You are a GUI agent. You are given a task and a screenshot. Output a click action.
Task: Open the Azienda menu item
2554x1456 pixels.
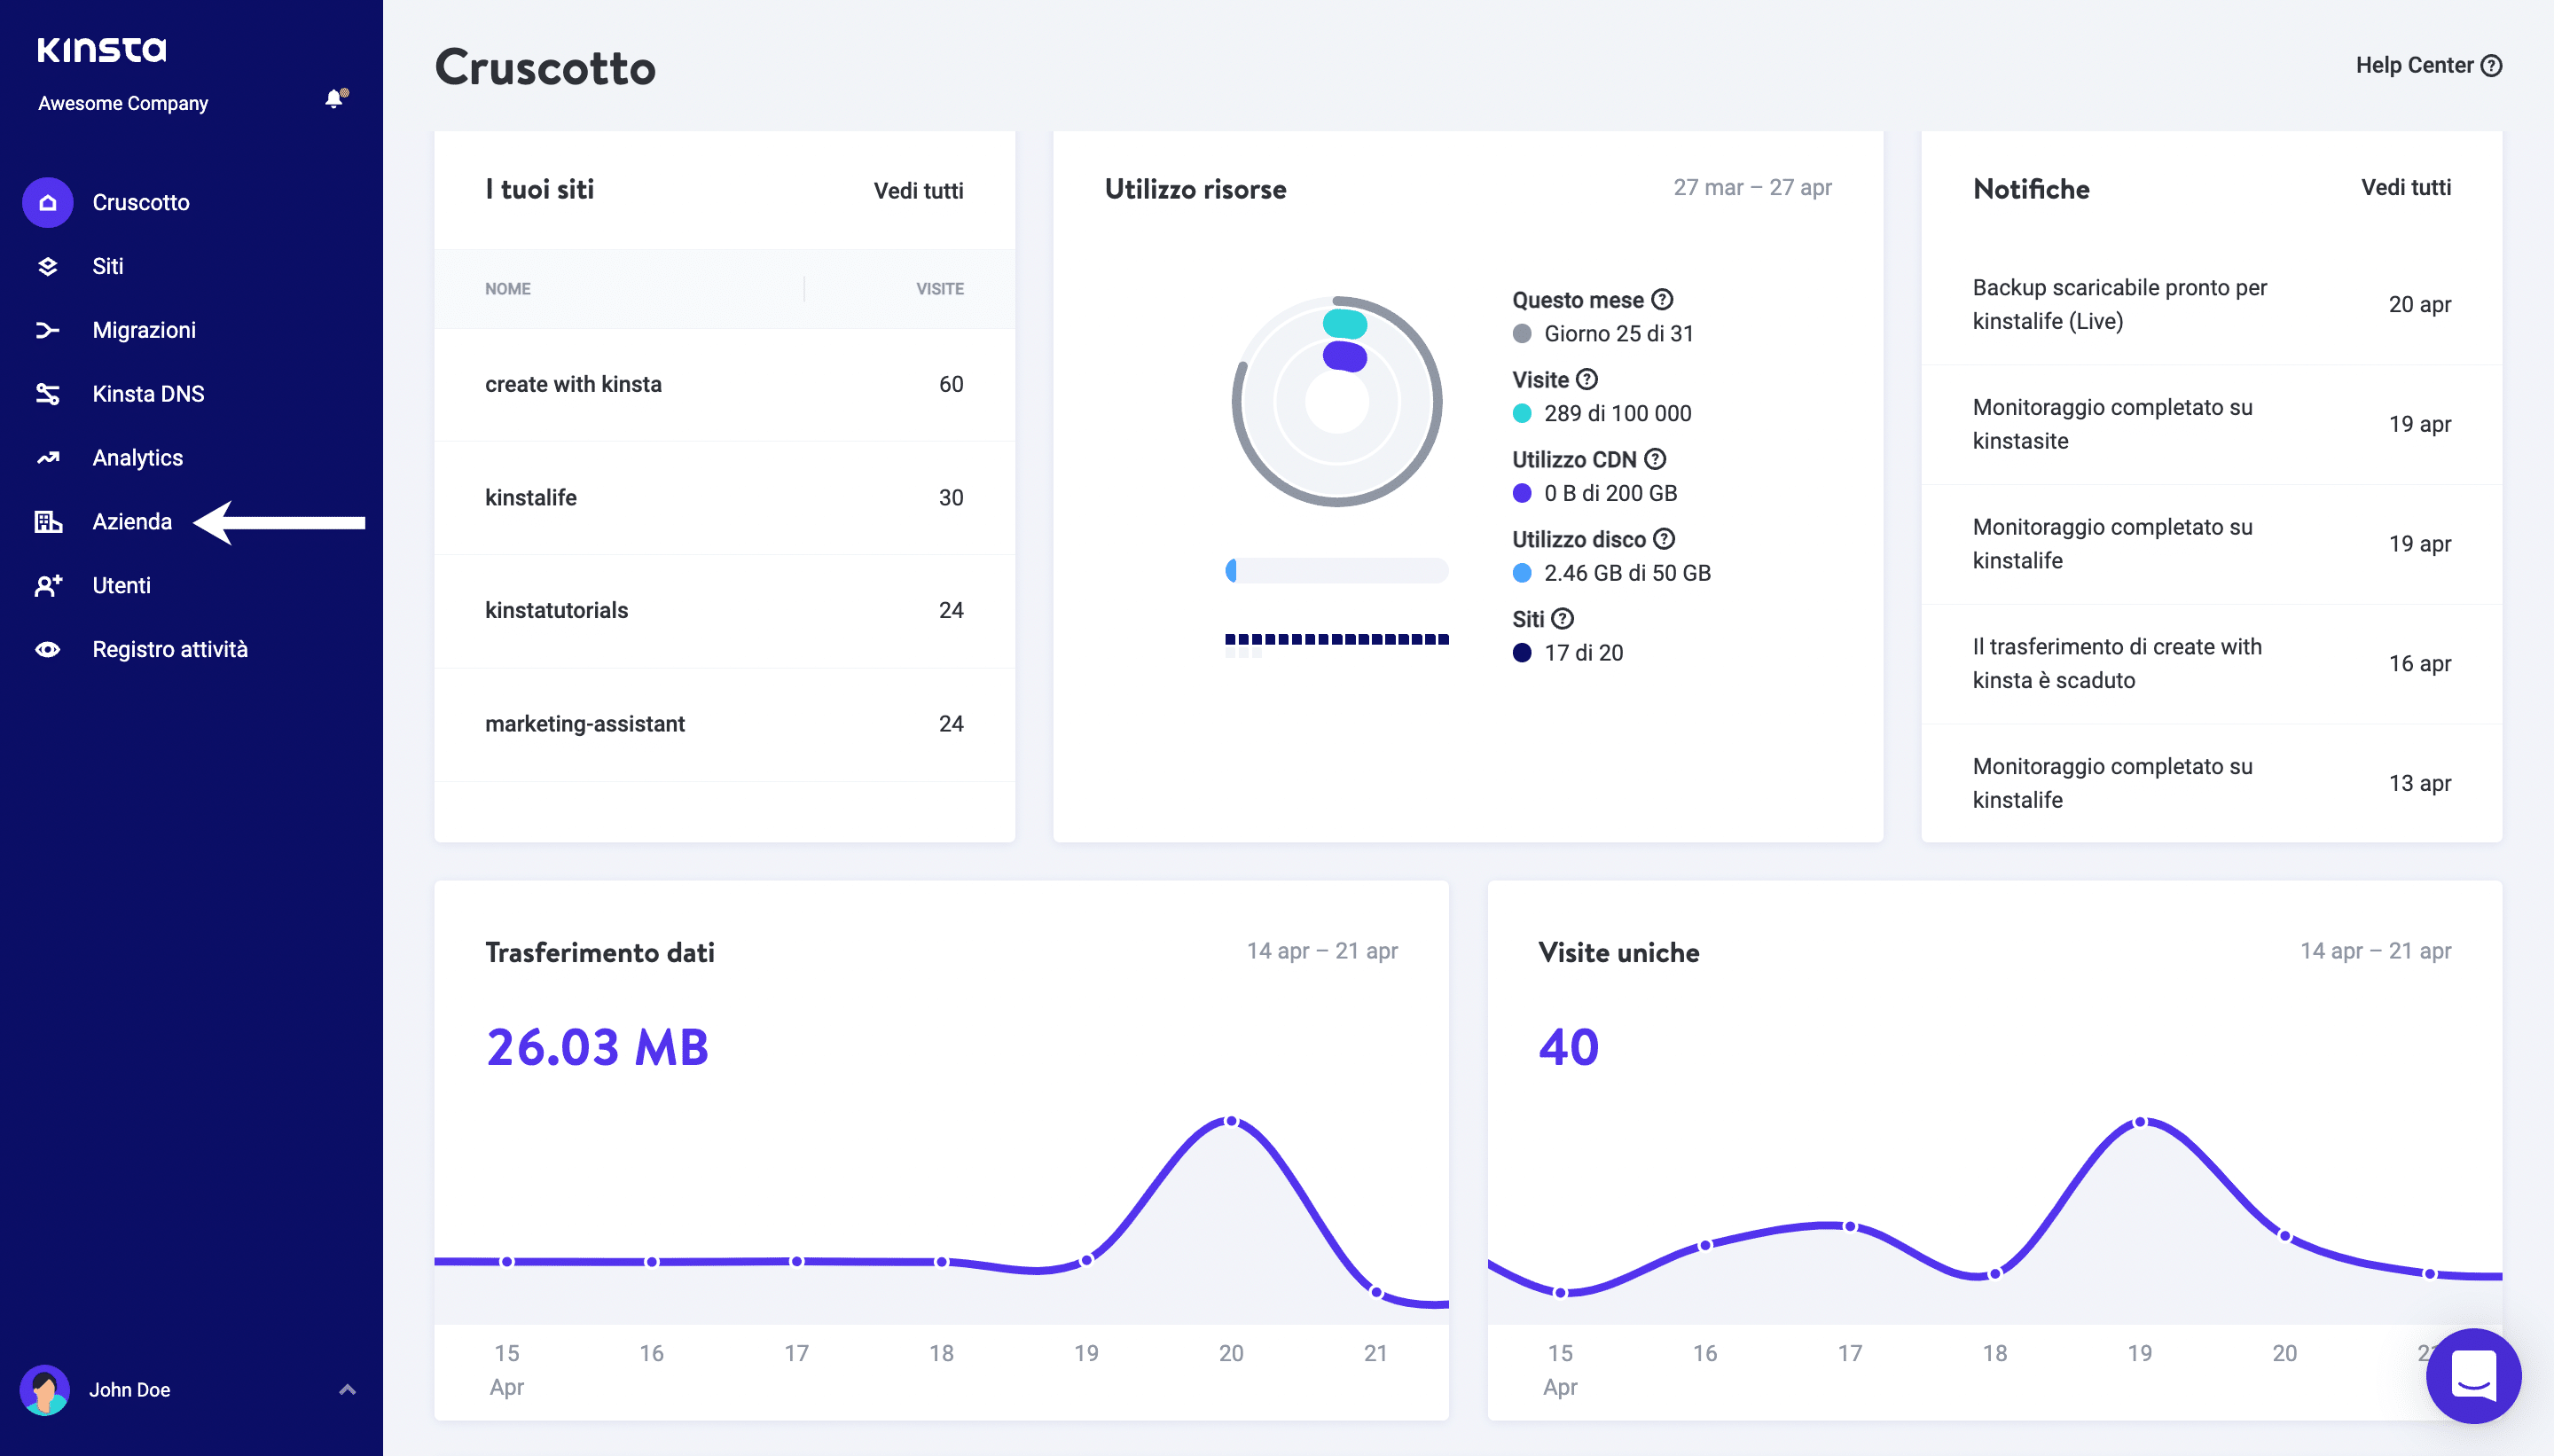[x=132, y=522]
